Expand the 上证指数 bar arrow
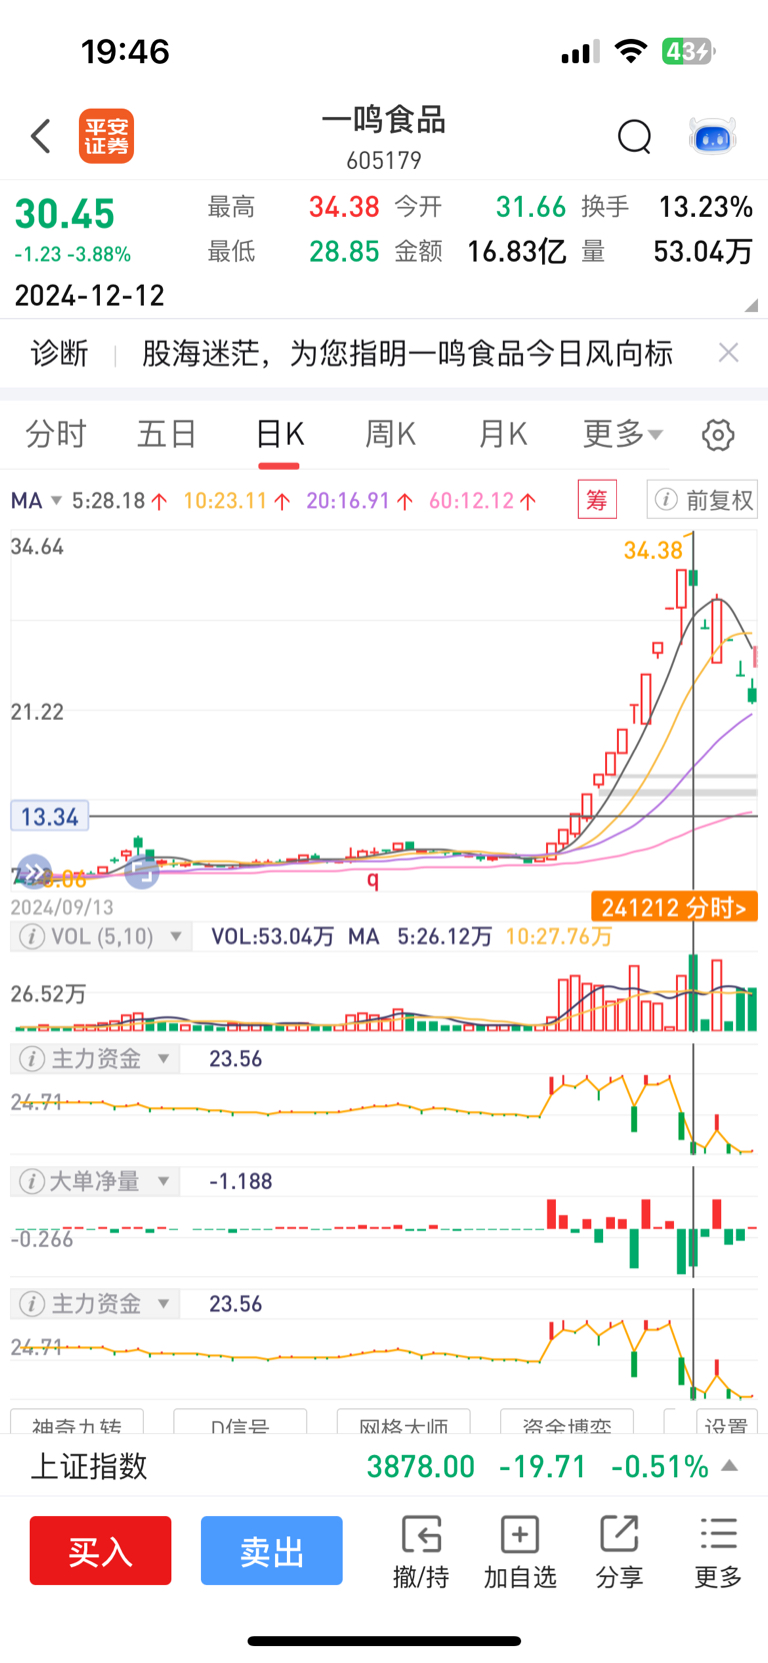768x1663 pixels. tap(730, 1466)
